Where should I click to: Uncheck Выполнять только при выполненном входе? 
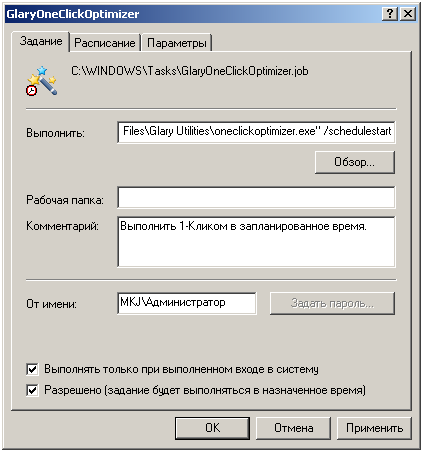(32, 369)
